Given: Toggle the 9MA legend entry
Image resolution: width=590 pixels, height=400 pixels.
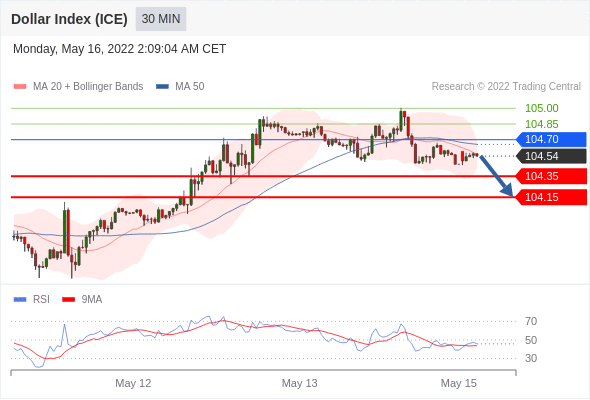Looking at the screenshot, I should pyautogui.click(x=82, y=300).
